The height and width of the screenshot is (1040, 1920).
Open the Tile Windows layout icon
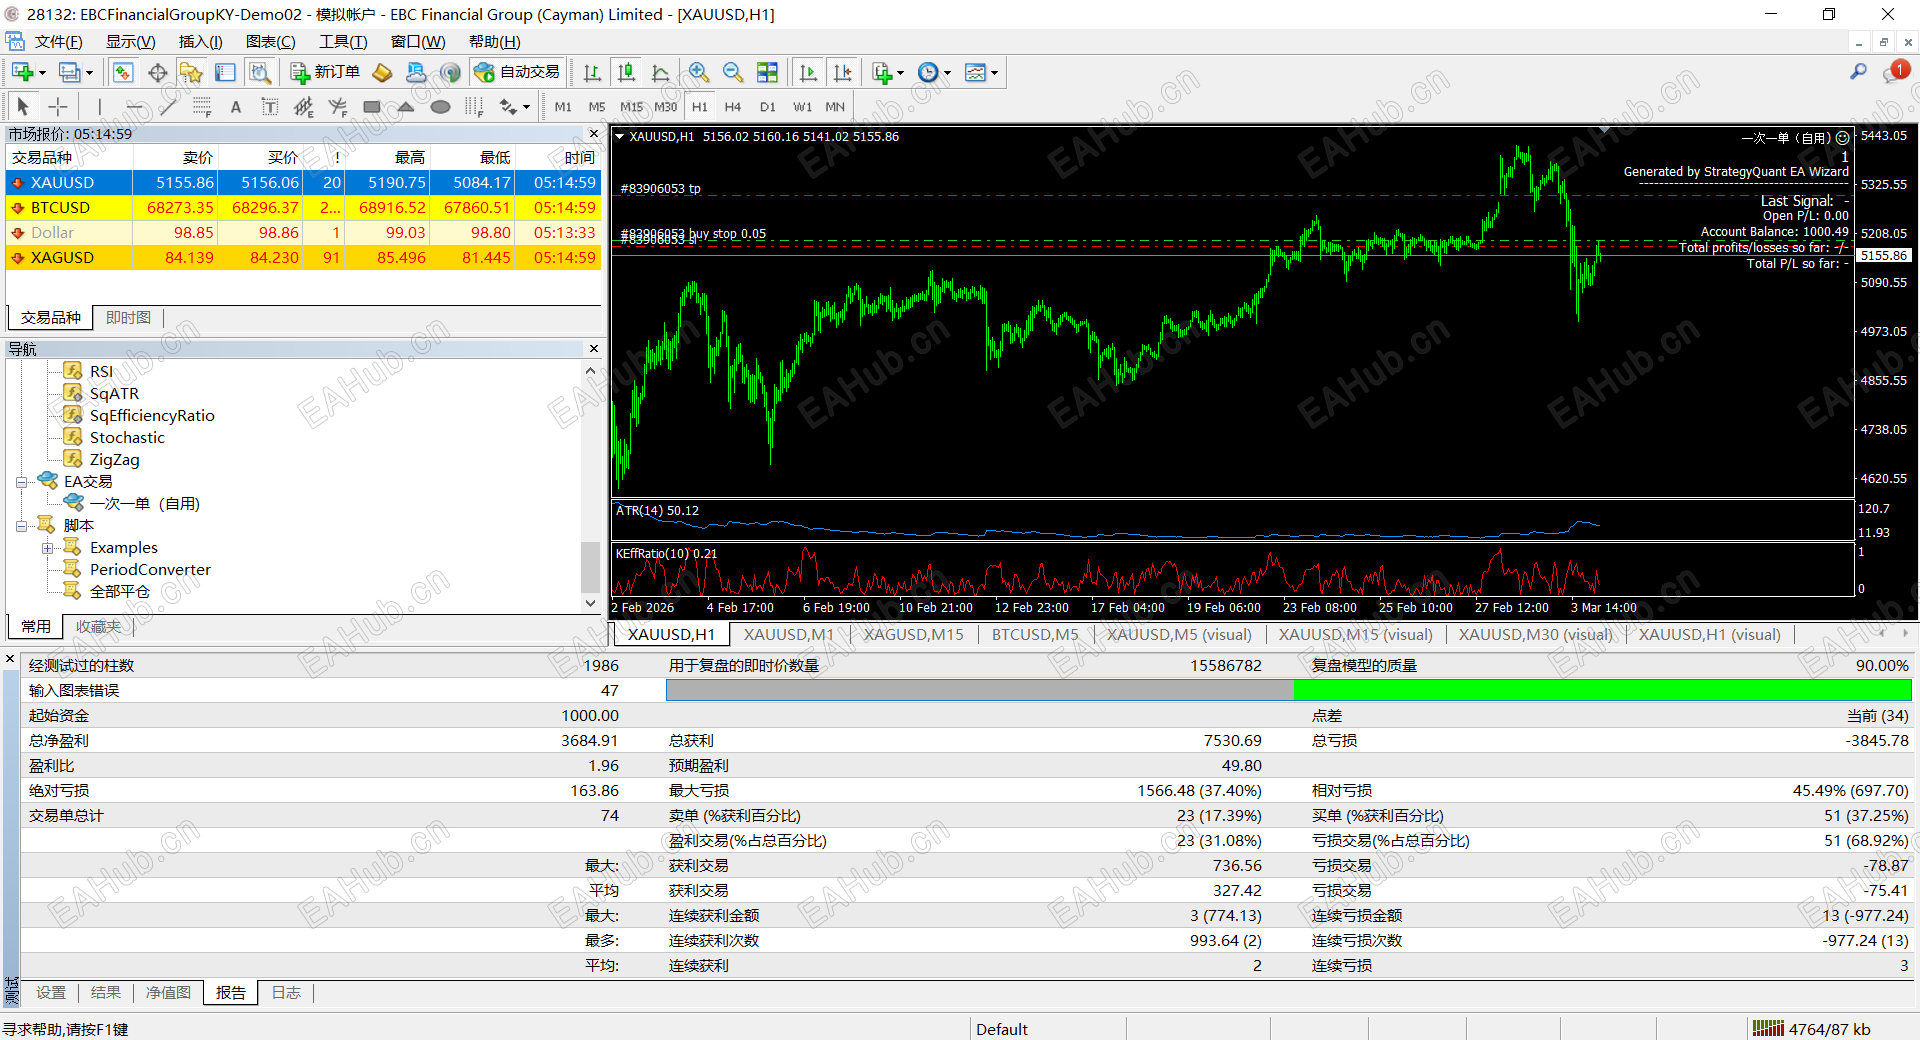tap(767, 72)
